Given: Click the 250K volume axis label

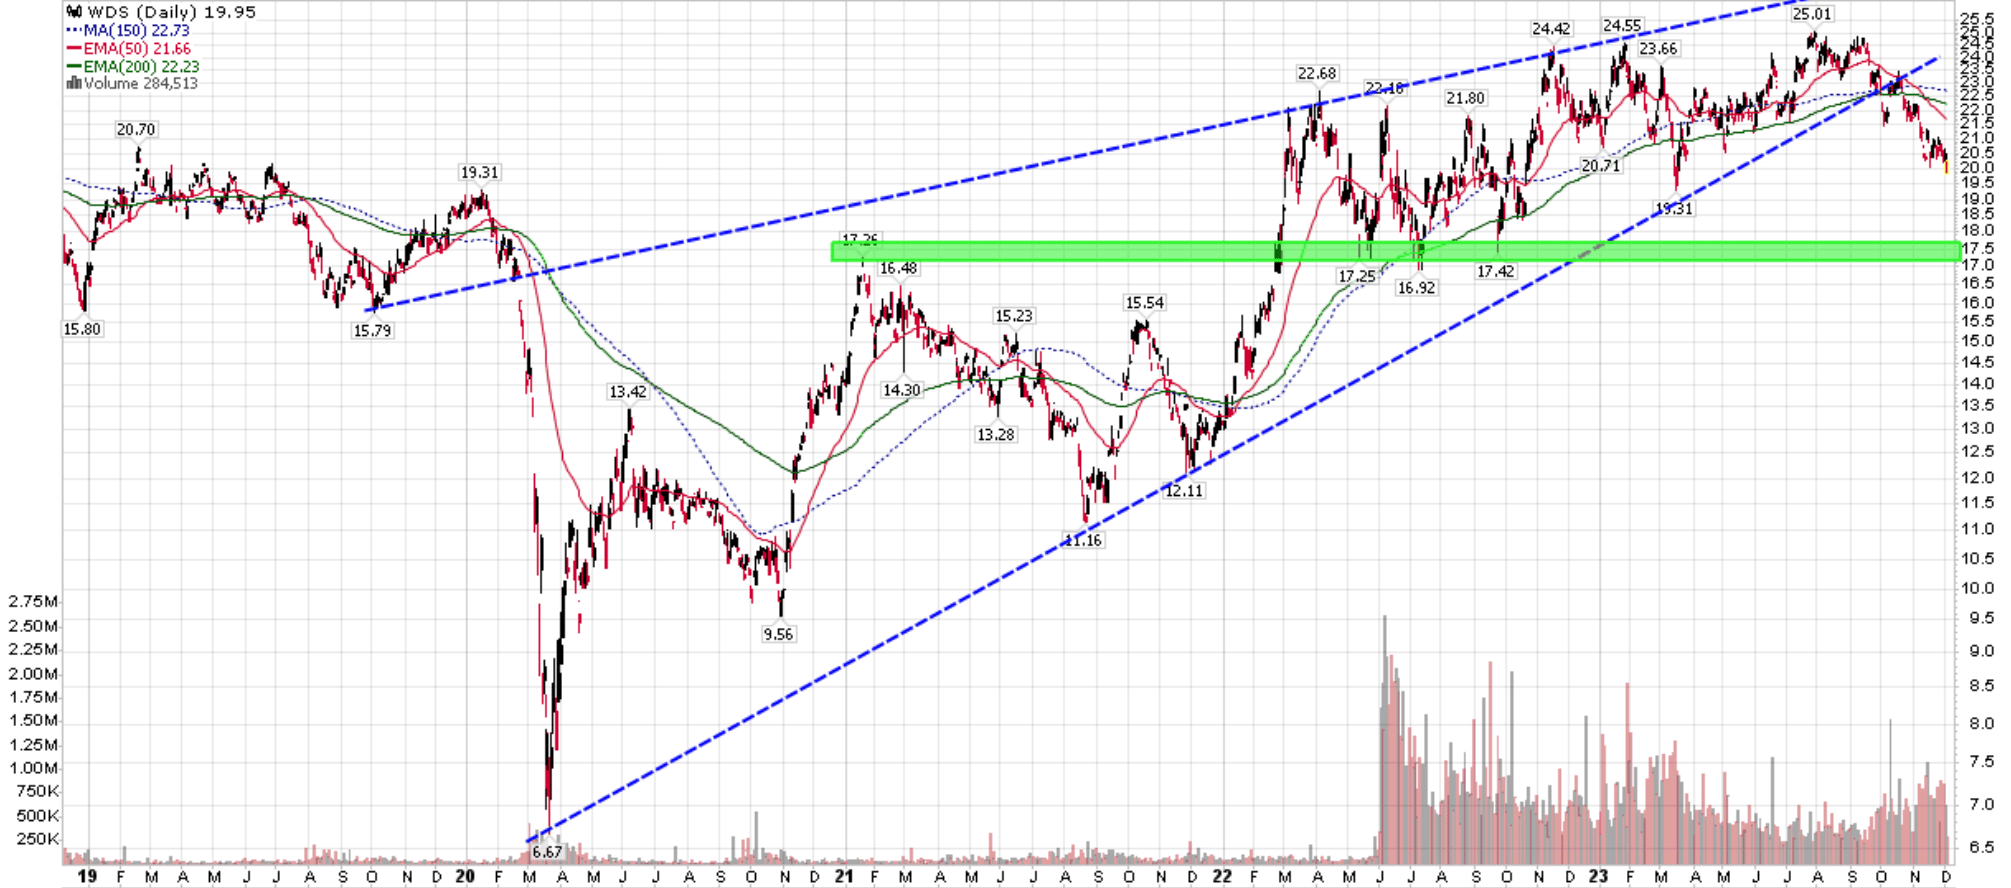Looking at the screenshot, I should [38, 839].
